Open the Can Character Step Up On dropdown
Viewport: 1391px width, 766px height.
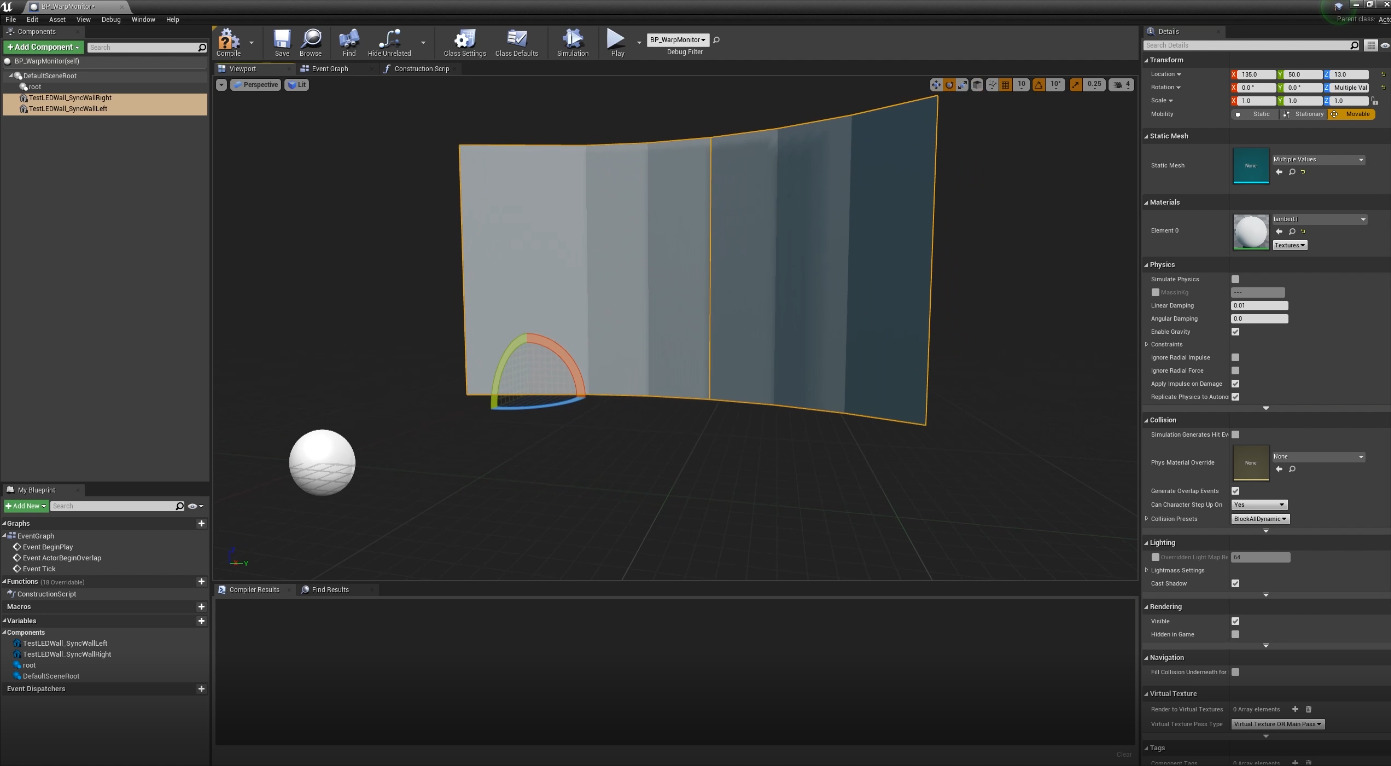tap(1259, 505)
